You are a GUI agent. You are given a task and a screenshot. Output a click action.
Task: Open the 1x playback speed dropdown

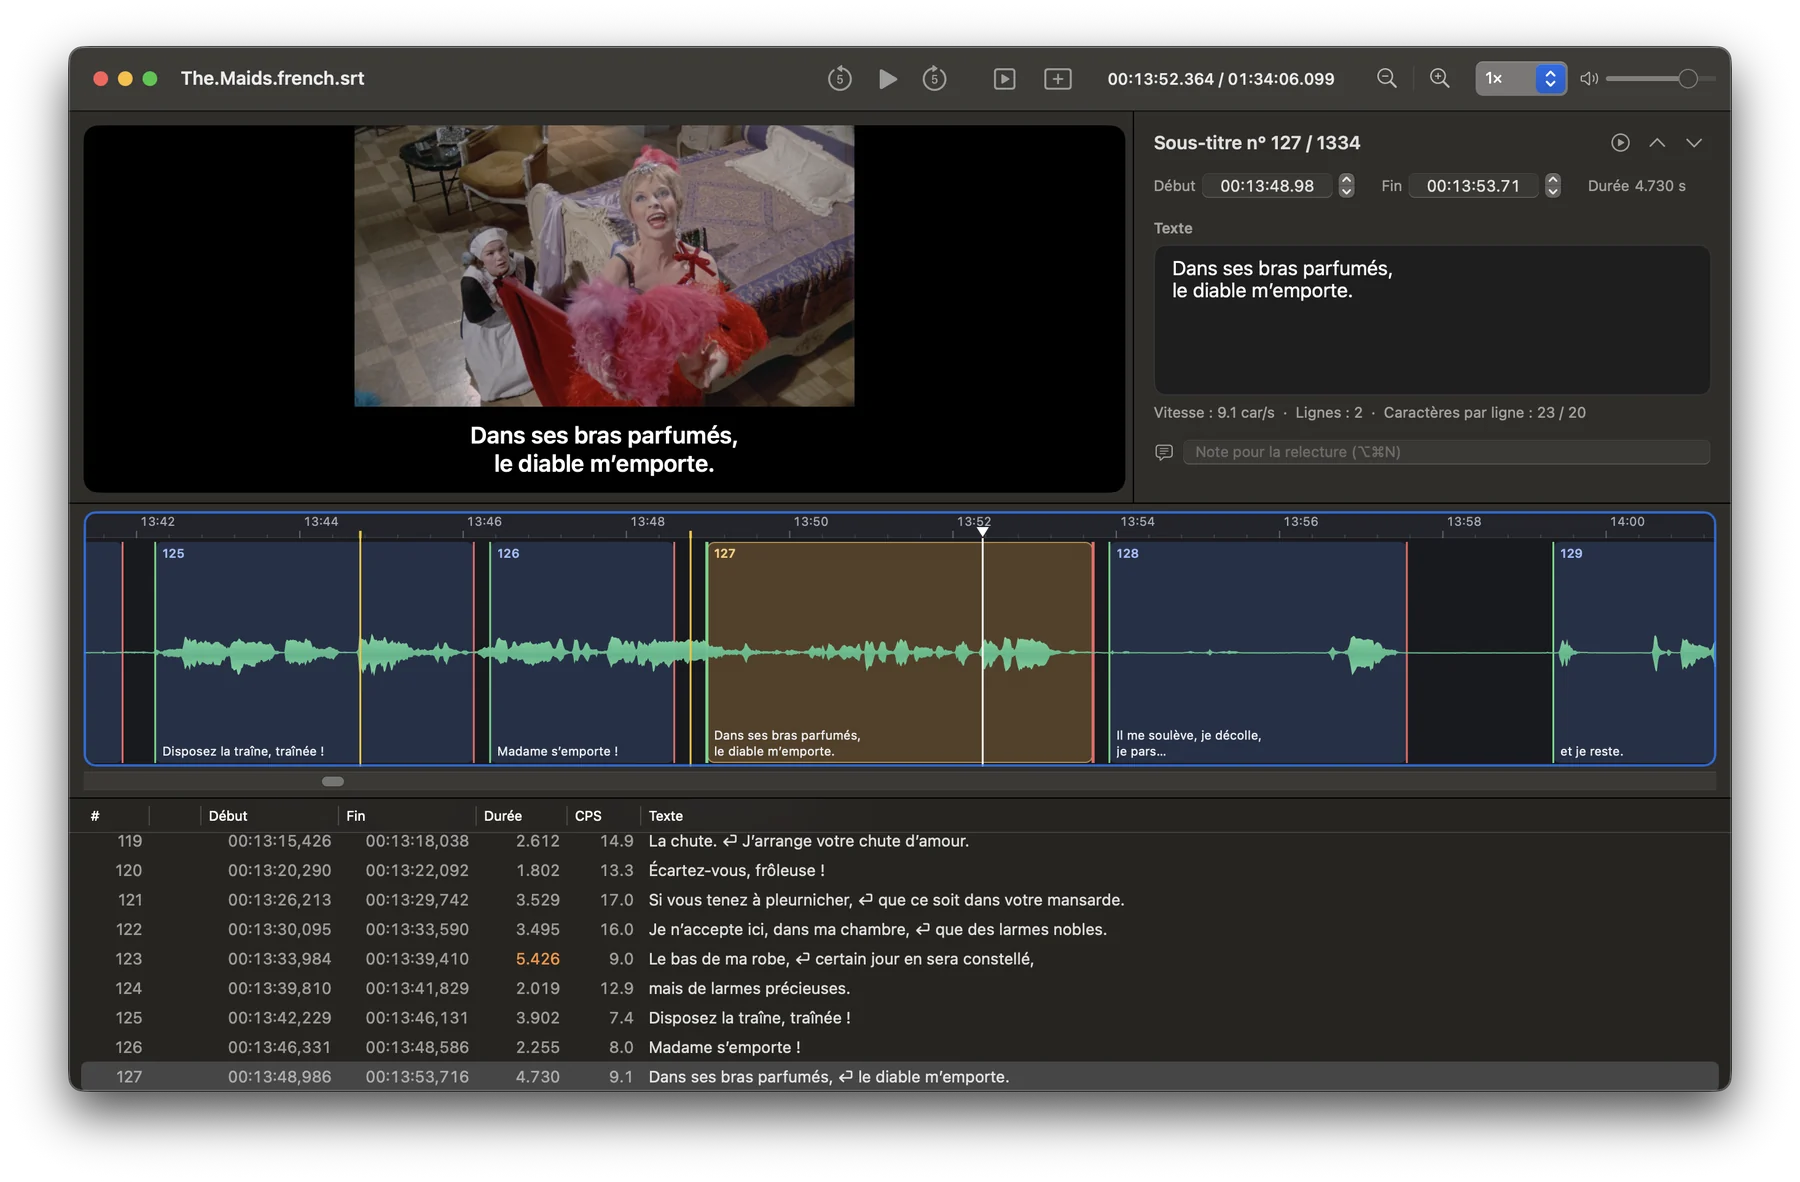(1520, 78)
